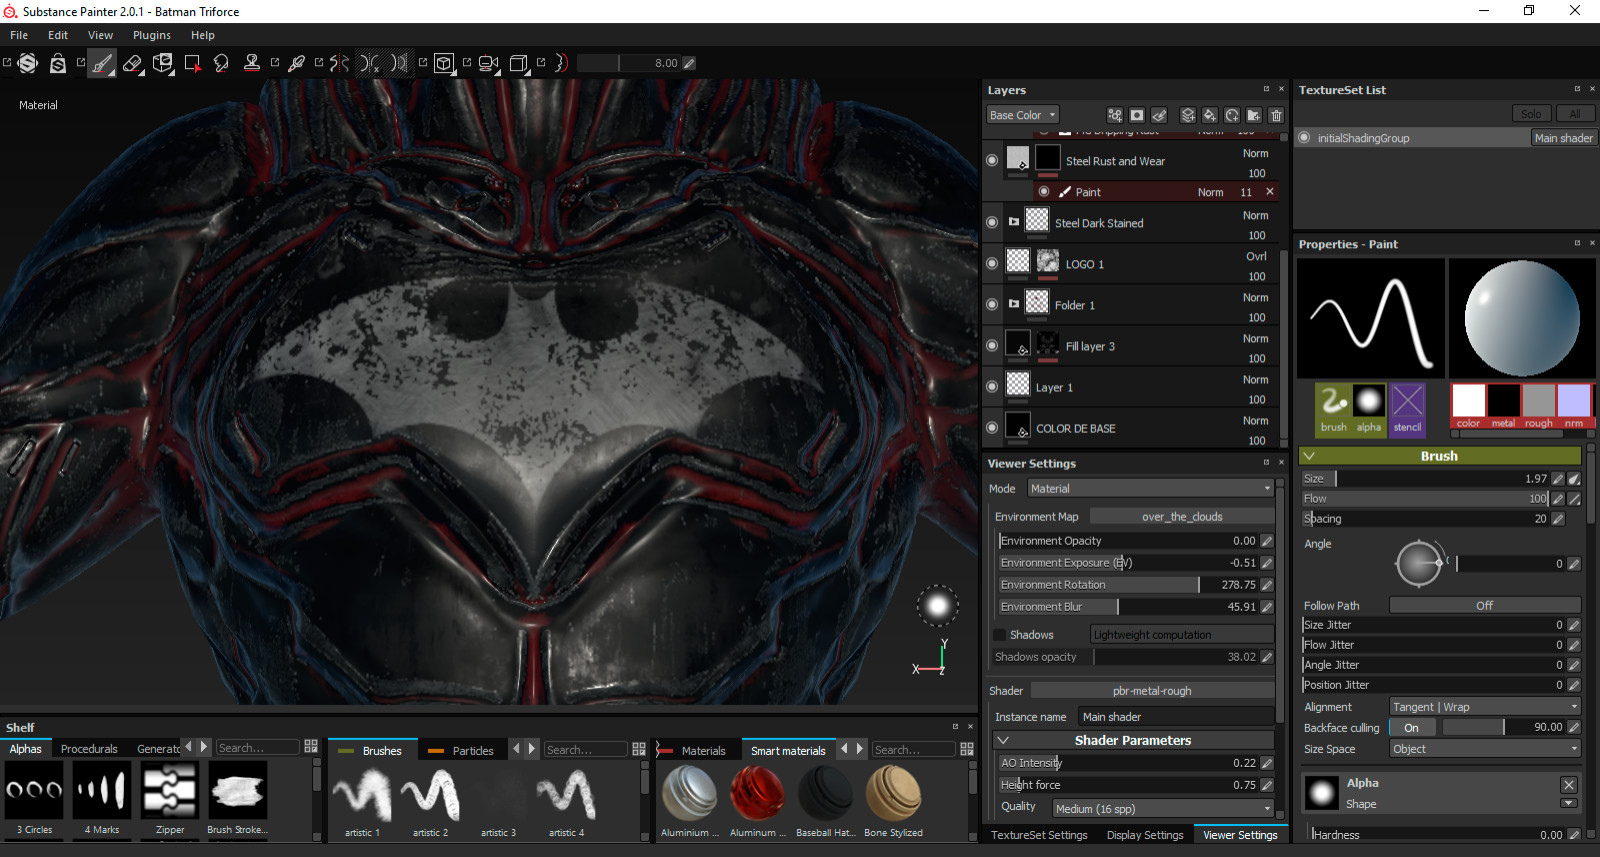Expand the Folder 1 group
Viewport: 1600px width, 857px height.
point(1014,304)
